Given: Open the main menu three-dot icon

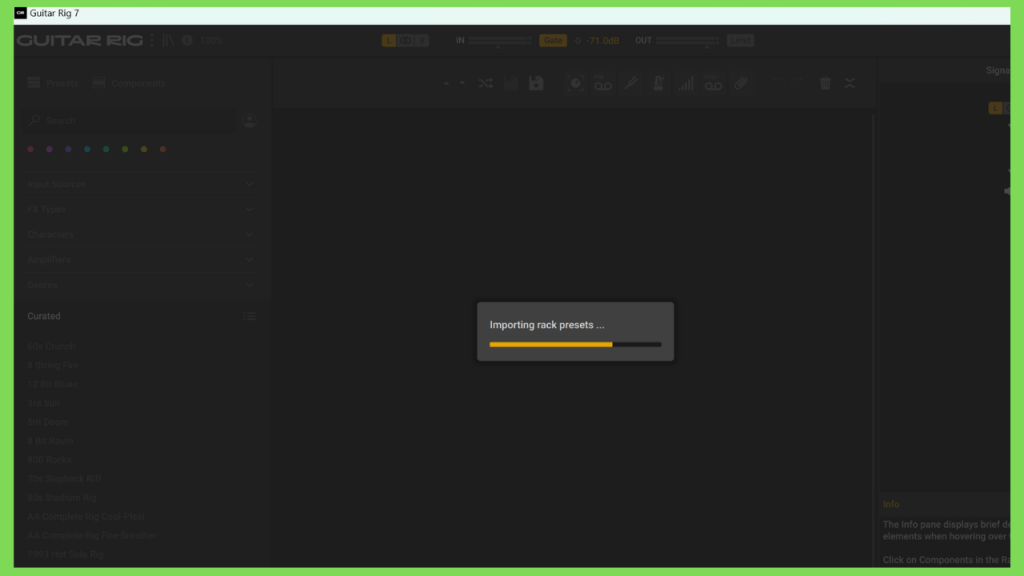Looking at the screenshot, I should (x=152, y=40).
